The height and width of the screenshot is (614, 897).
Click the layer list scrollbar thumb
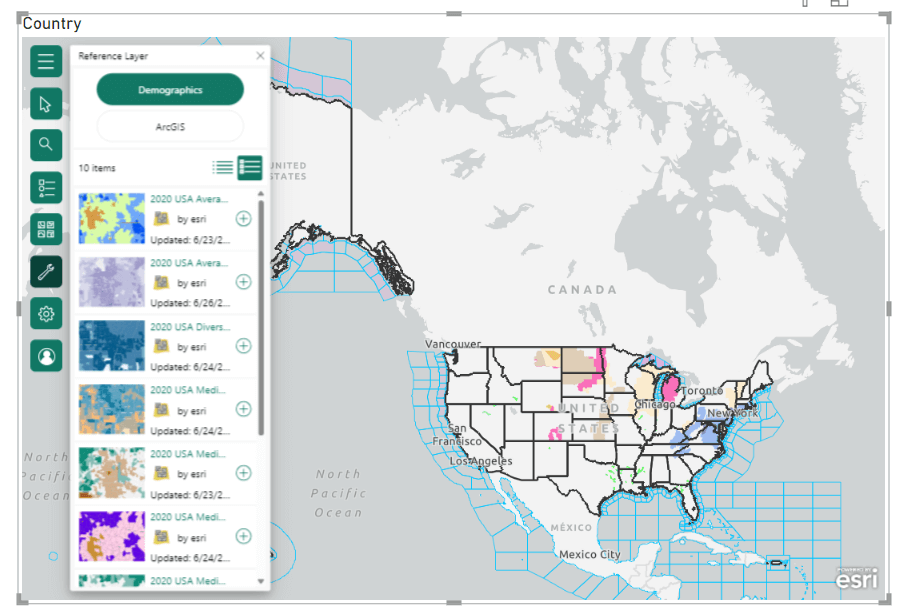coord(261,318)
